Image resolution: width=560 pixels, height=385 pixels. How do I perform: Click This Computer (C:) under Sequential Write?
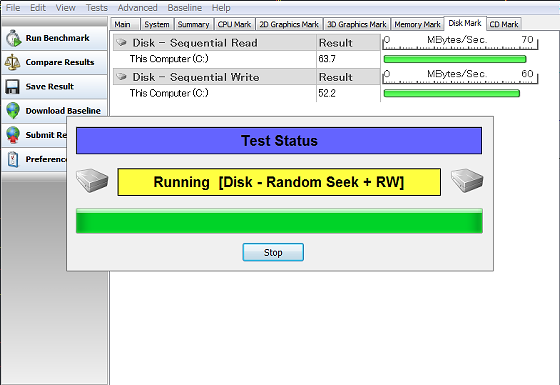coord(169,93)
